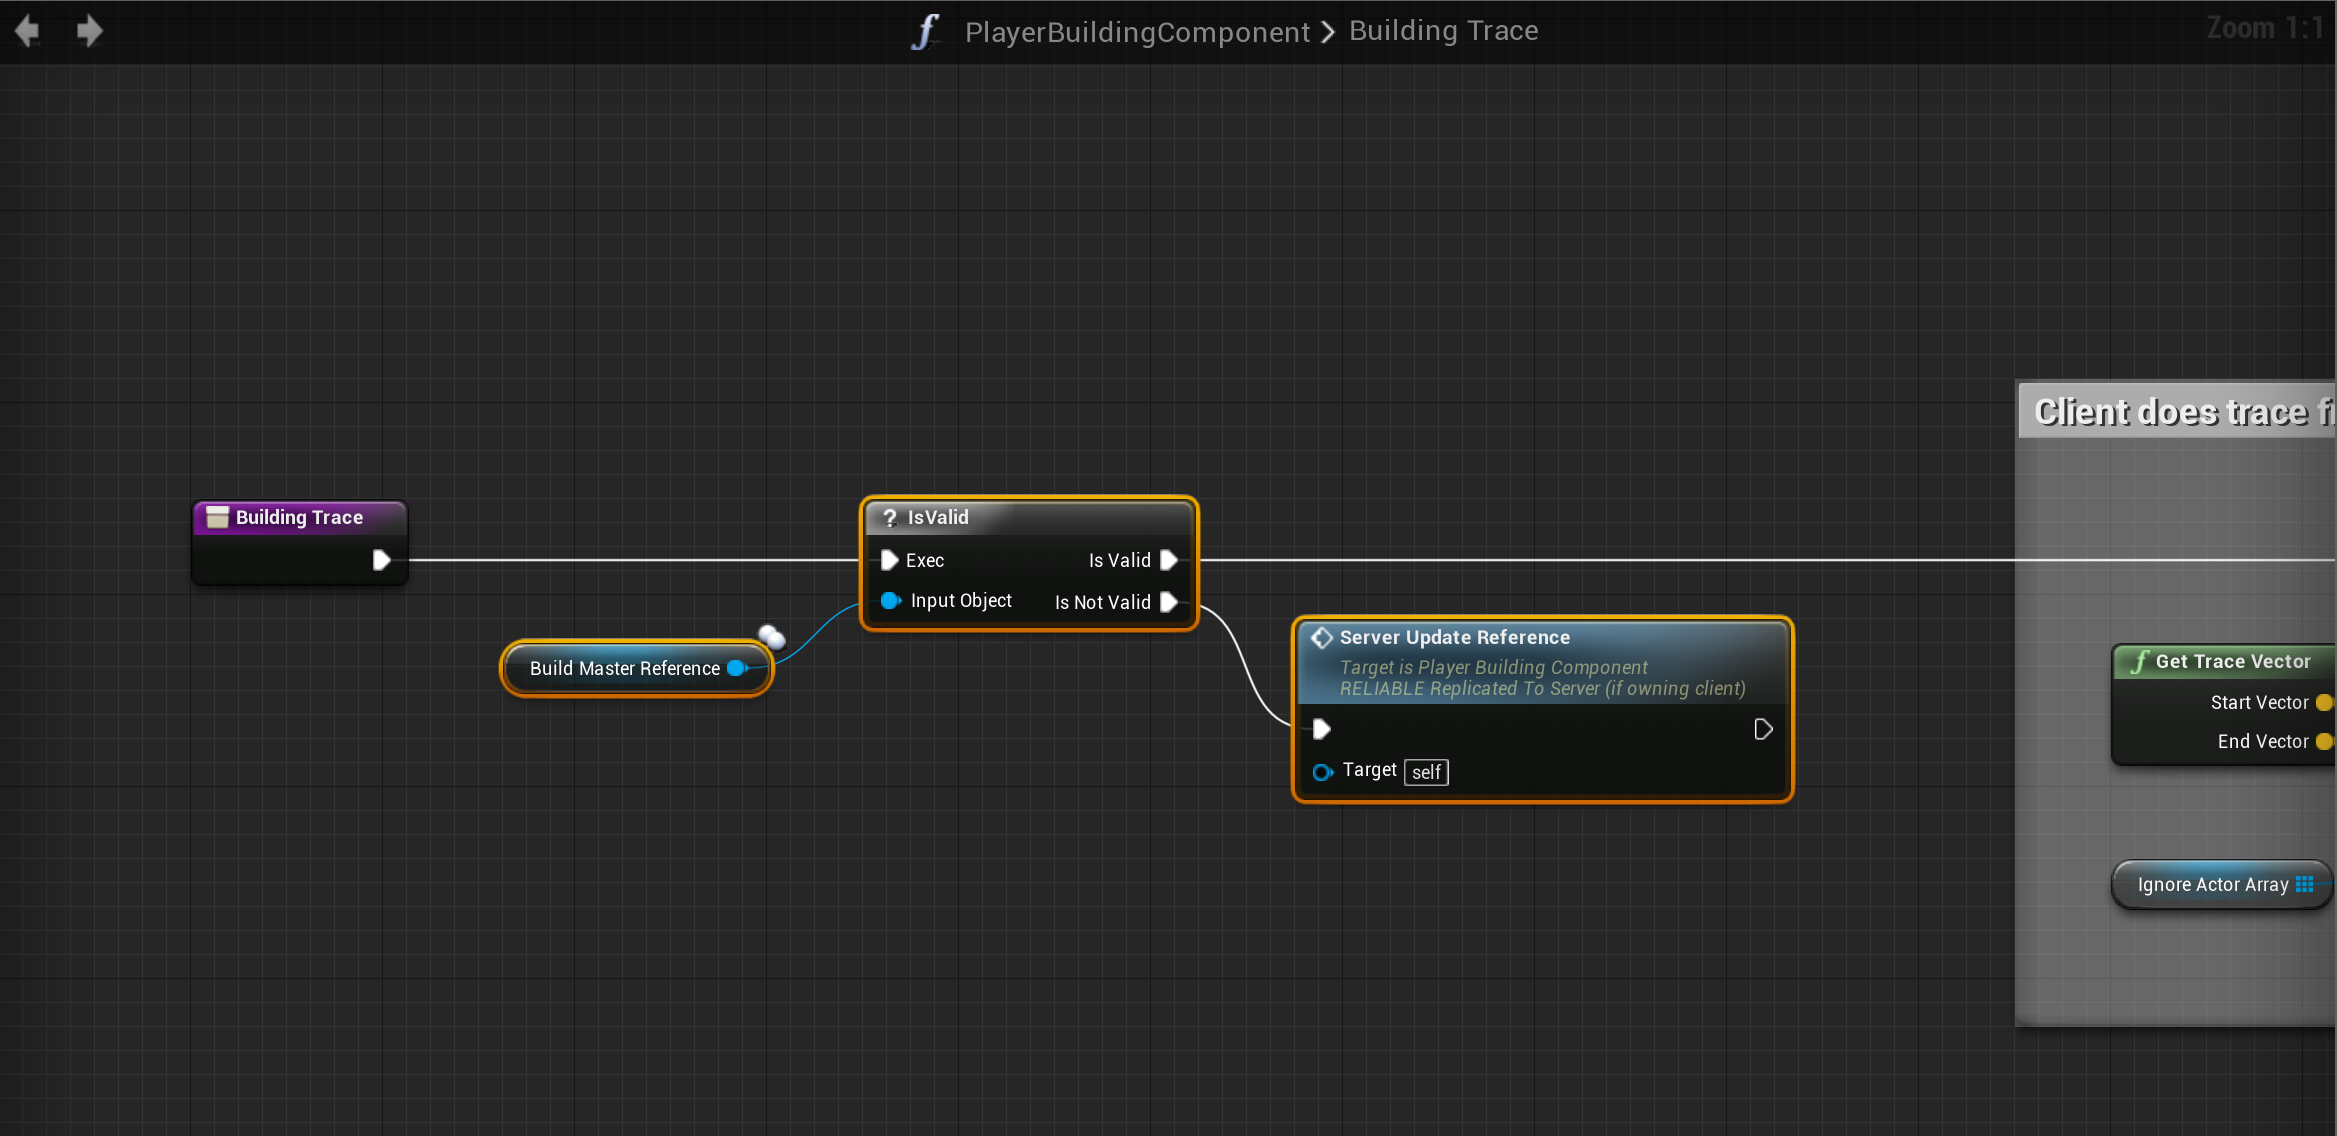Select the Build Master Reference variable node
2337x1136 pixels.
coord(623,668)
